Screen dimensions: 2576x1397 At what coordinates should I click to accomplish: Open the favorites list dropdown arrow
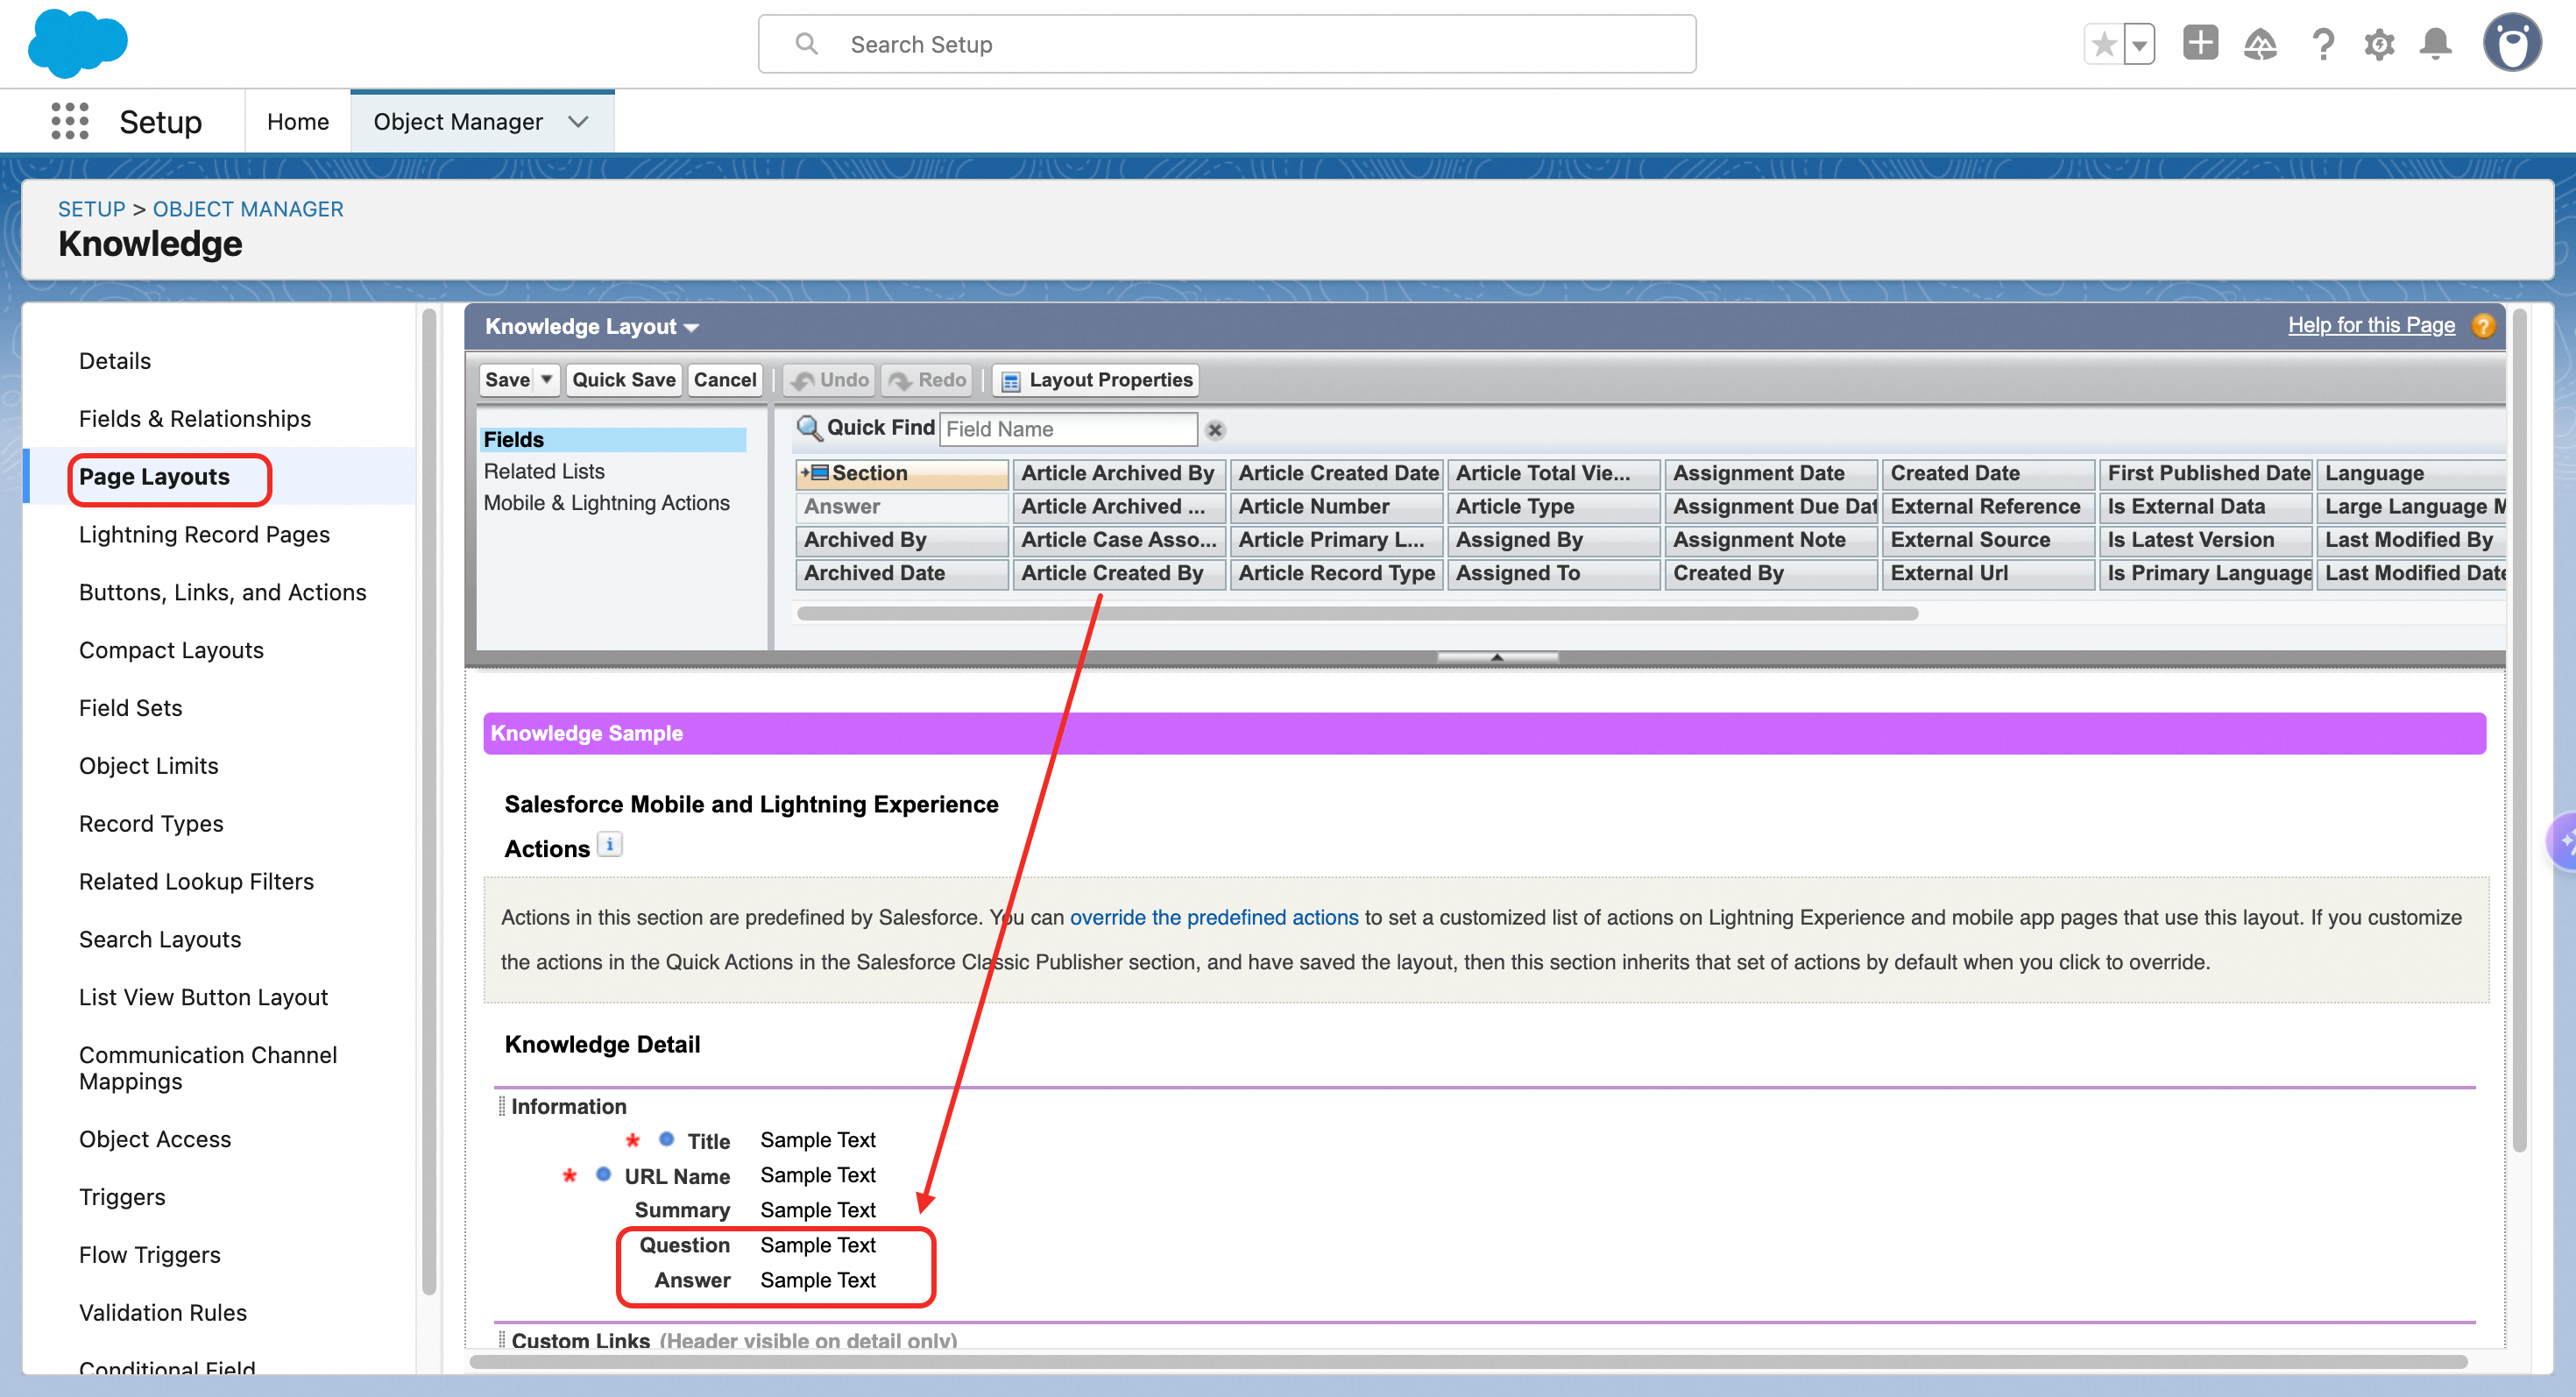pyautogui.click(x=2139, y=44)
